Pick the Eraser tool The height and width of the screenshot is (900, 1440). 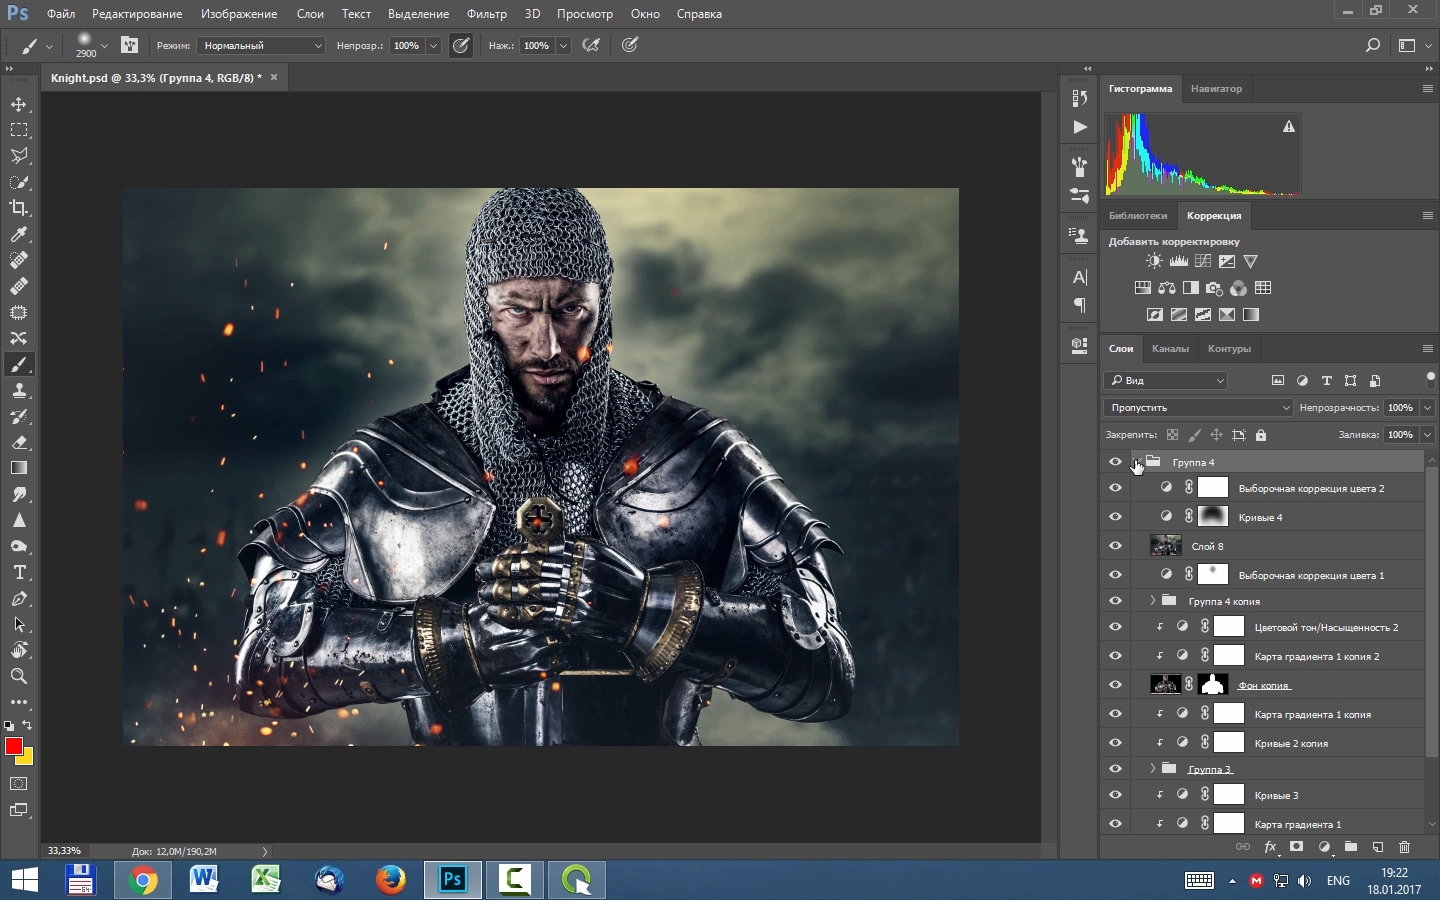(19, 442)
